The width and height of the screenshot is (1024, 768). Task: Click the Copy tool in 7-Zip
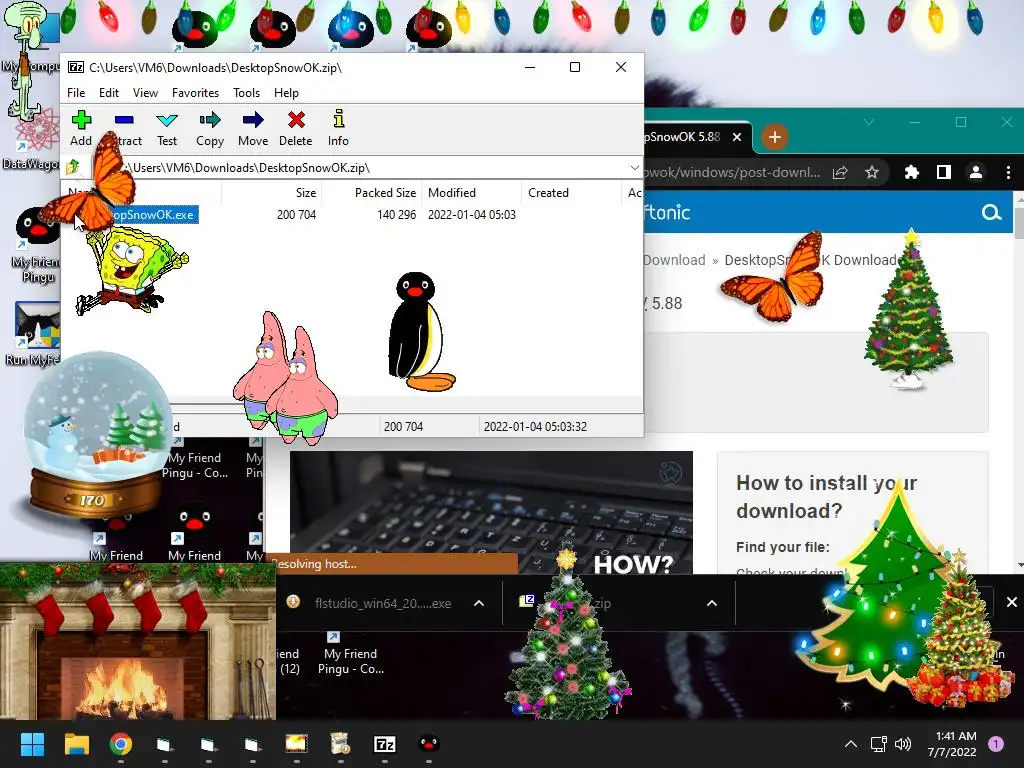pos(210,129)
